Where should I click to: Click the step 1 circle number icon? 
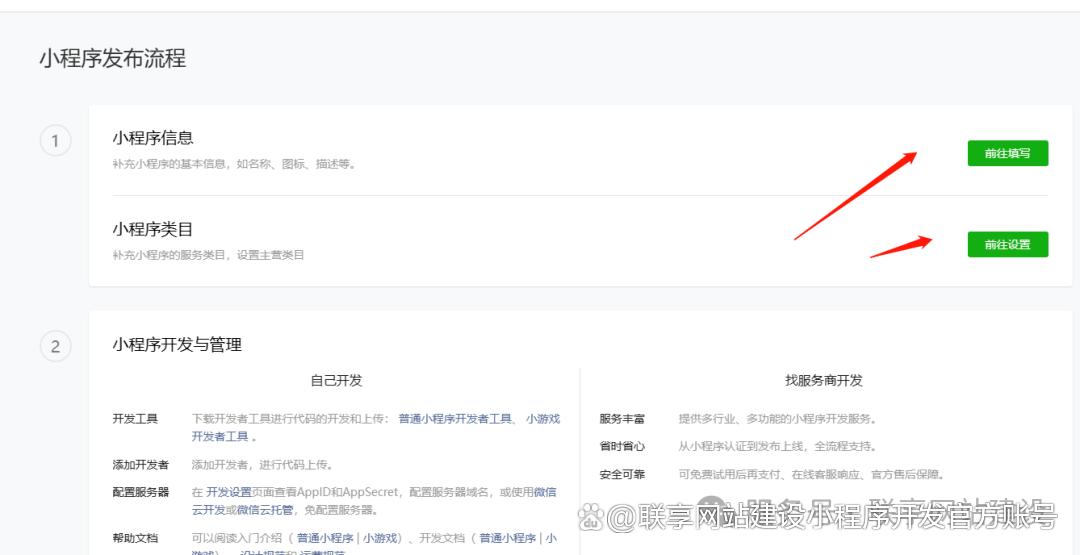point(55,141)
